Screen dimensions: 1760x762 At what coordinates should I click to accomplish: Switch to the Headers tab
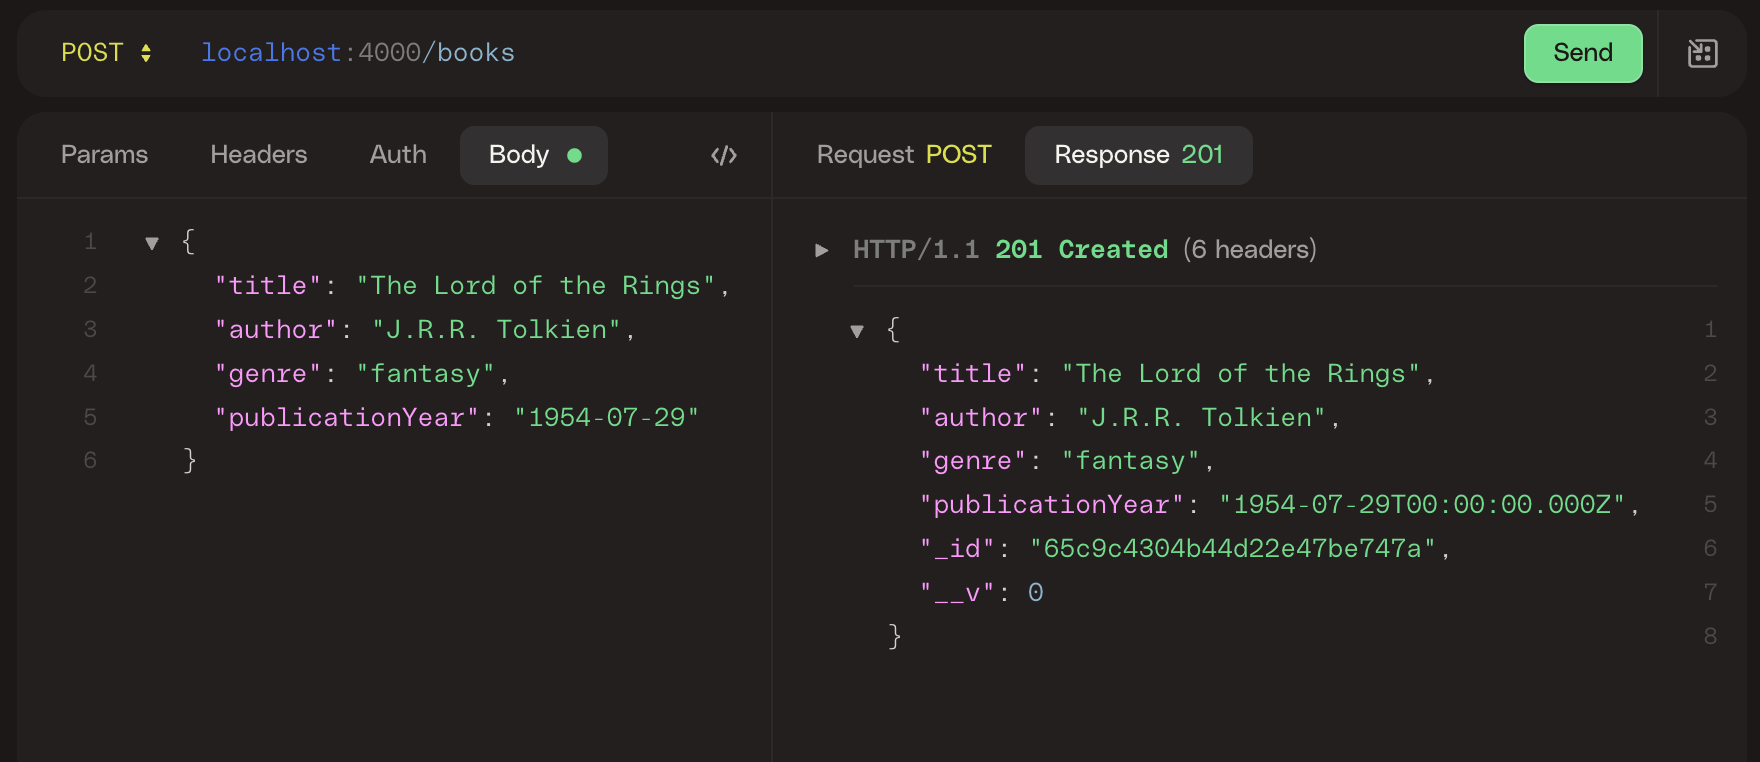[258, 155]
